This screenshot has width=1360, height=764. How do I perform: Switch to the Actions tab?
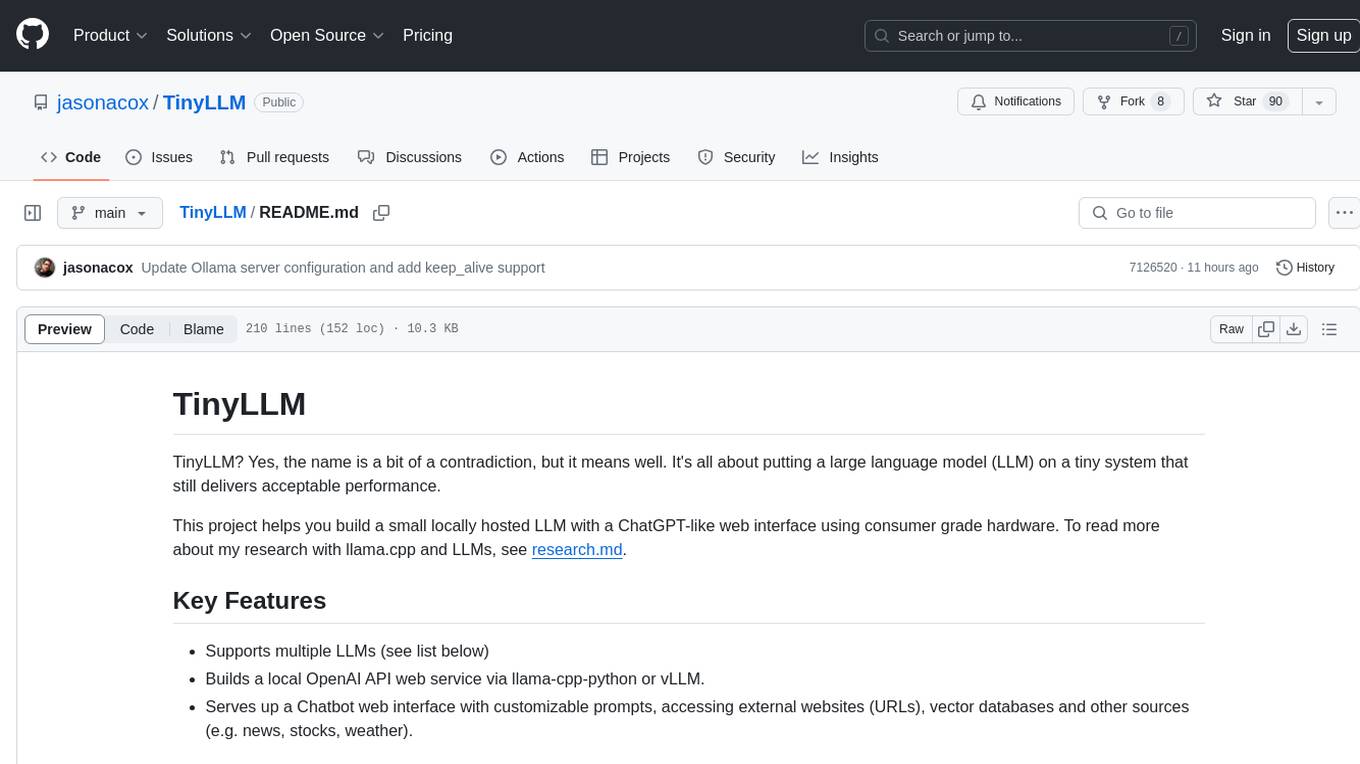tap(527, 157)
